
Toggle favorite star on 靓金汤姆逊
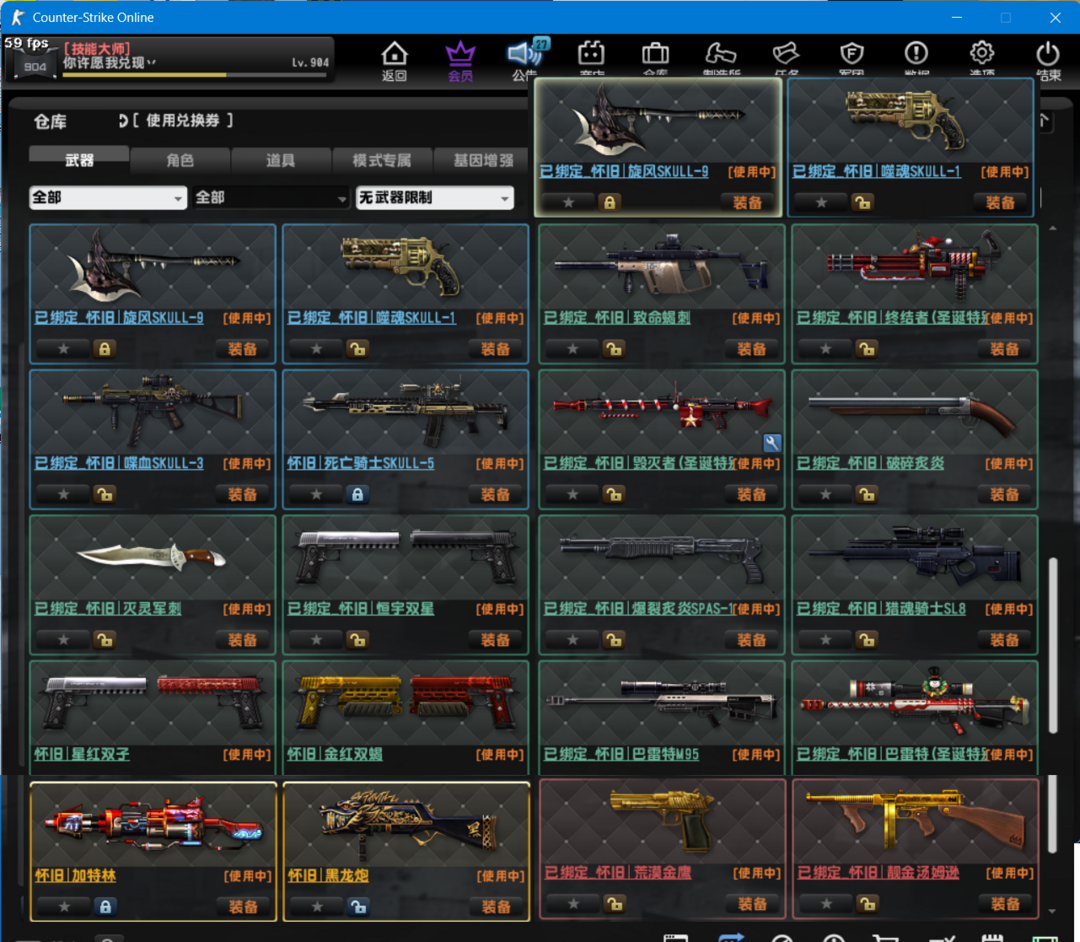click(x=827, y=903)
